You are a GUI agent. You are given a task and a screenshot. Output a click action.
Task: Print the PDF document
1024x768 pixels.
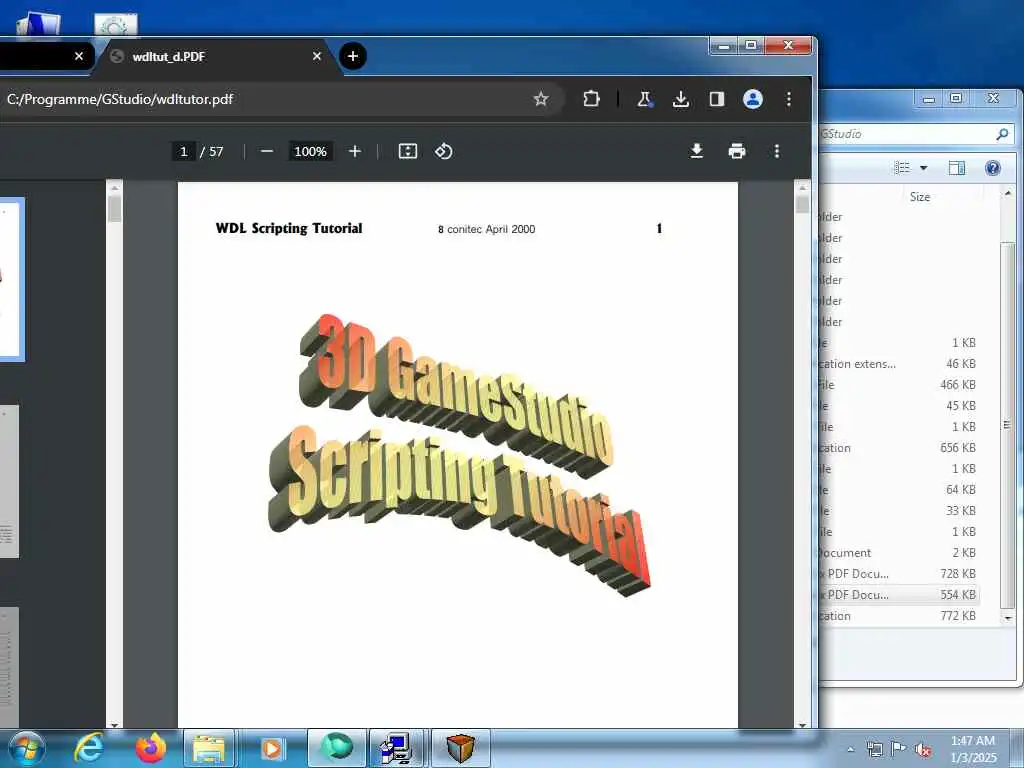(737, 152)
